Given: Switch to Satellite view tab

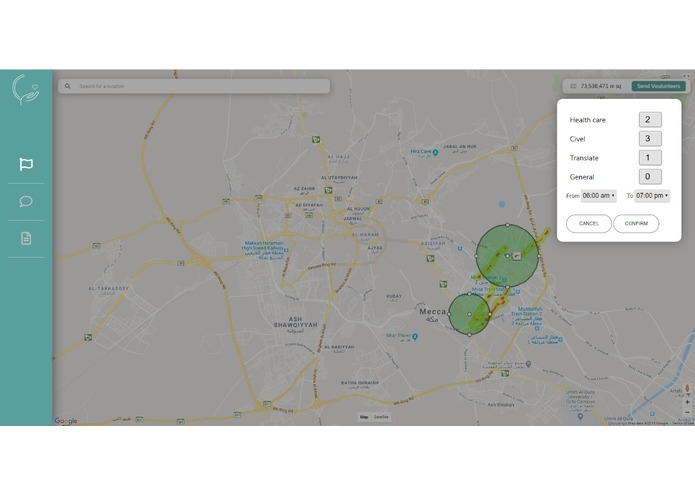Looking at the screenshot, I should click(381, 417).
